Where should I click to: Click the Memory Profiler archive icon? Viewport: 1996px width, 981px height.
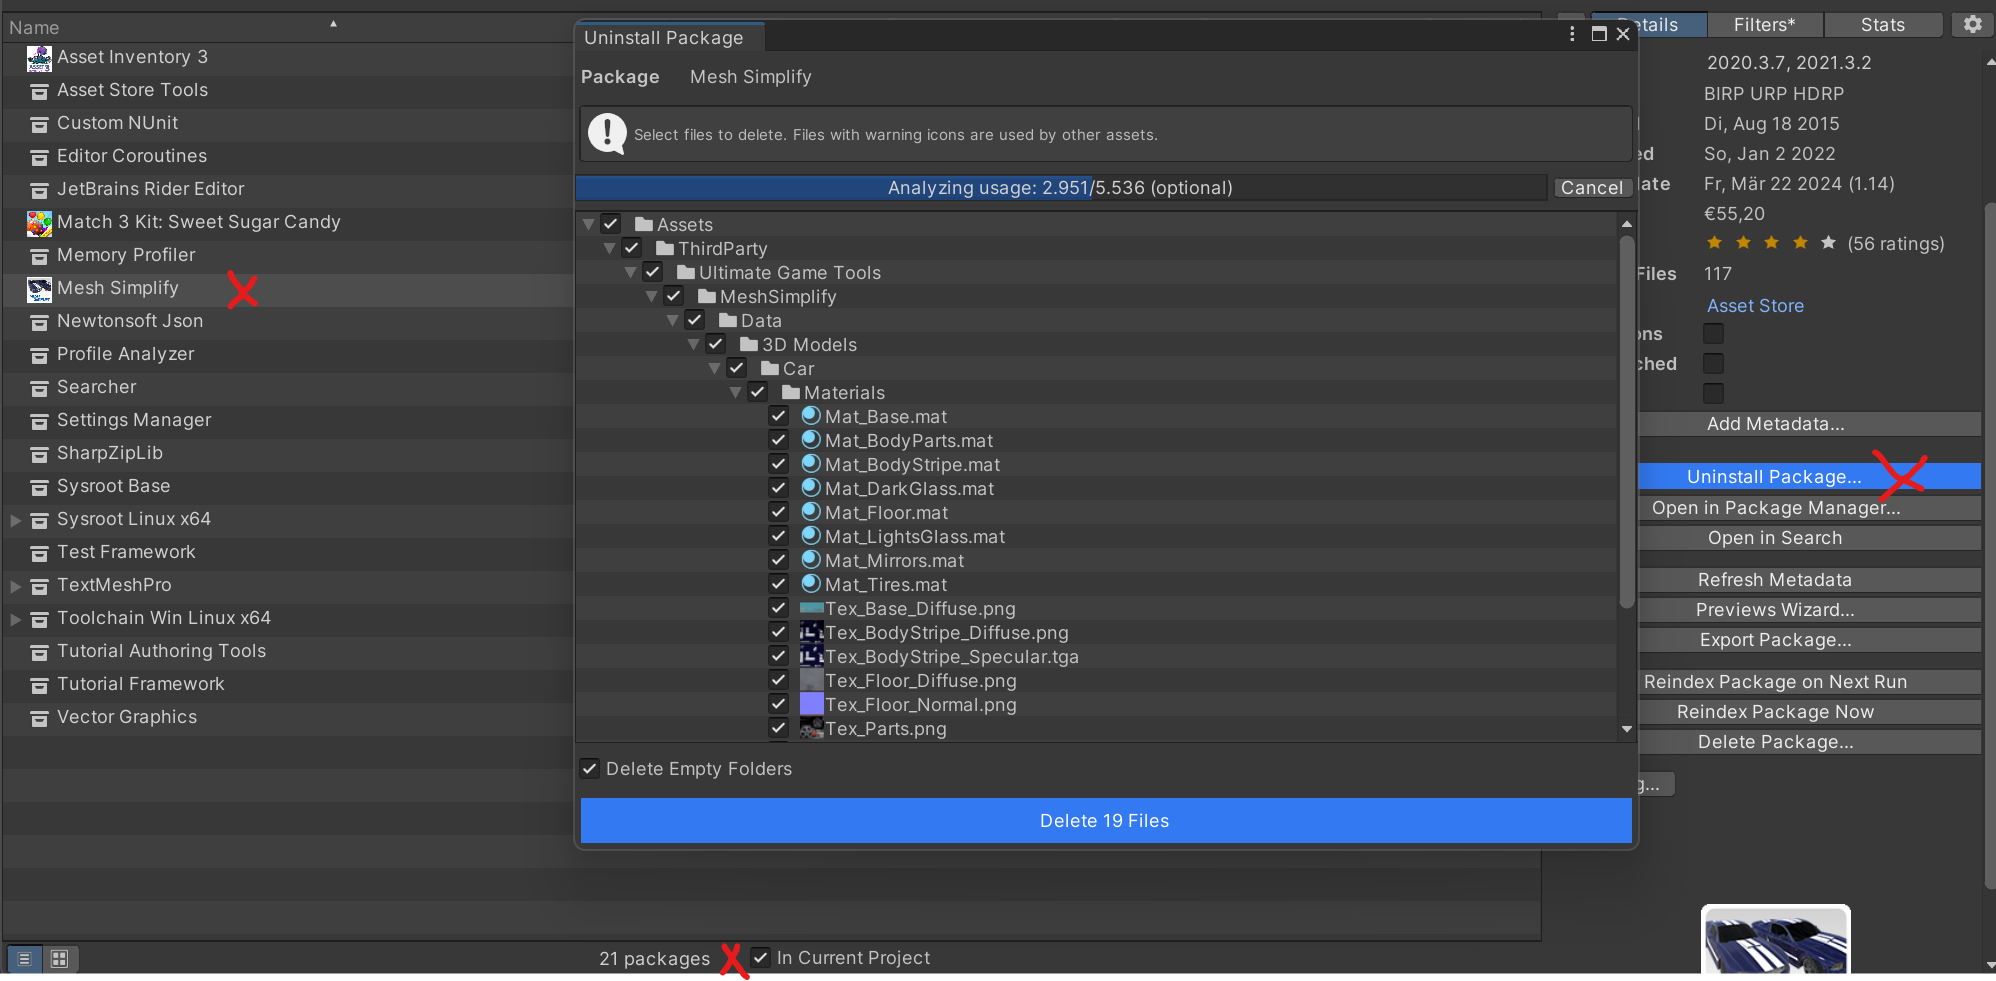click(x=39, y=257)
